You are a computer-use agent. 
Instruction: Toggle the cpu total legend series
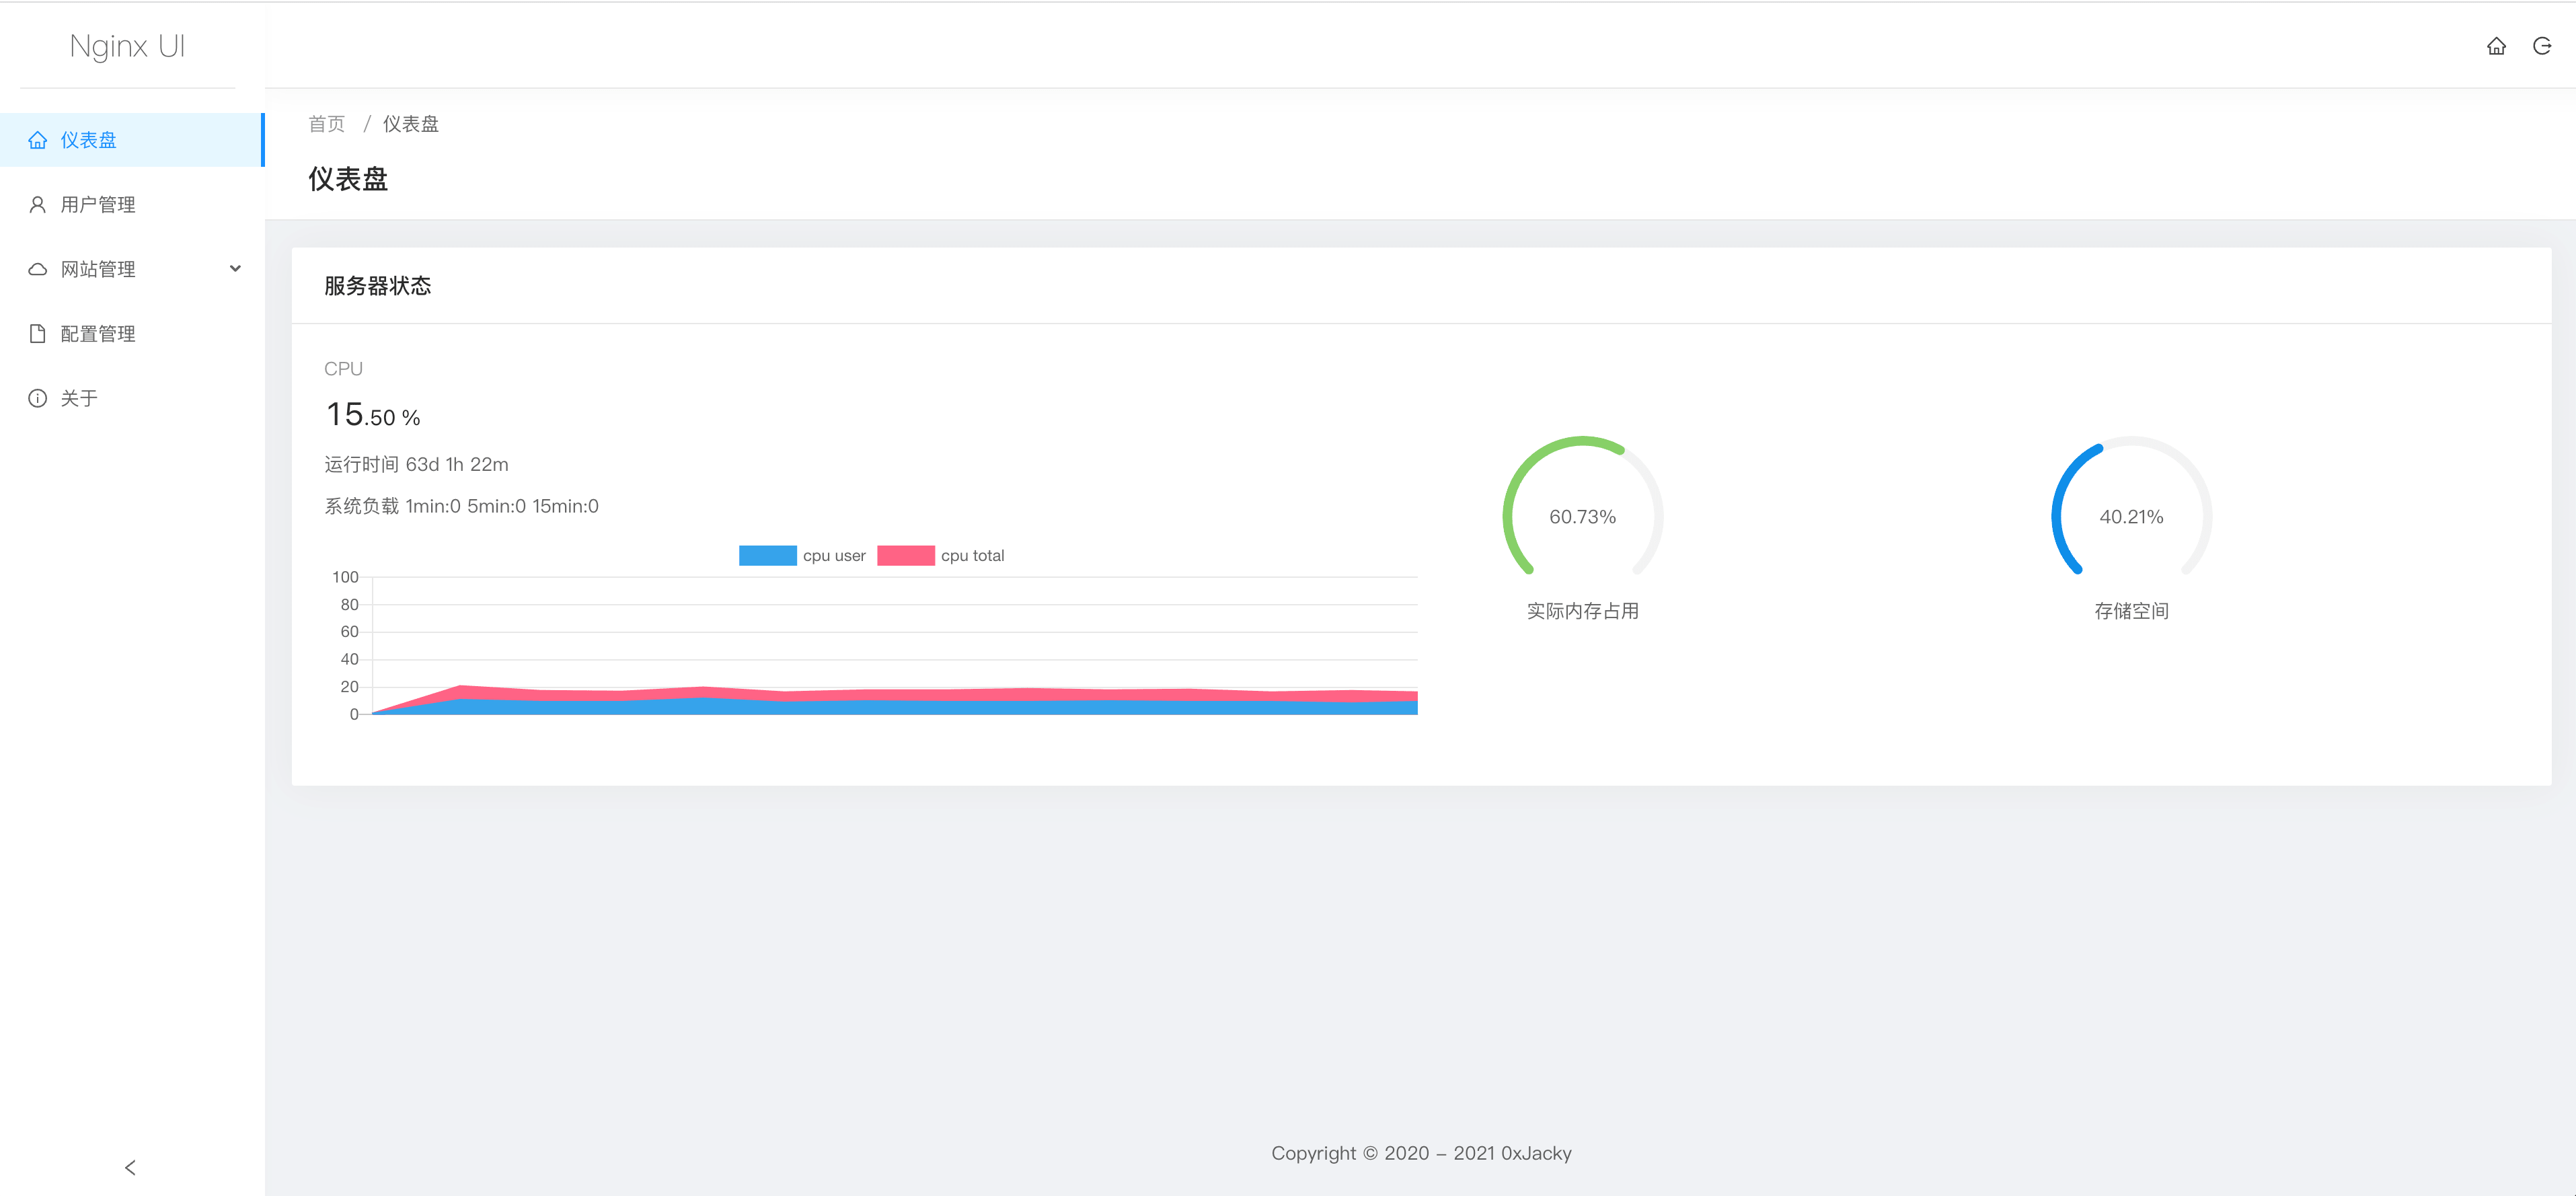(x=971, y=556)
